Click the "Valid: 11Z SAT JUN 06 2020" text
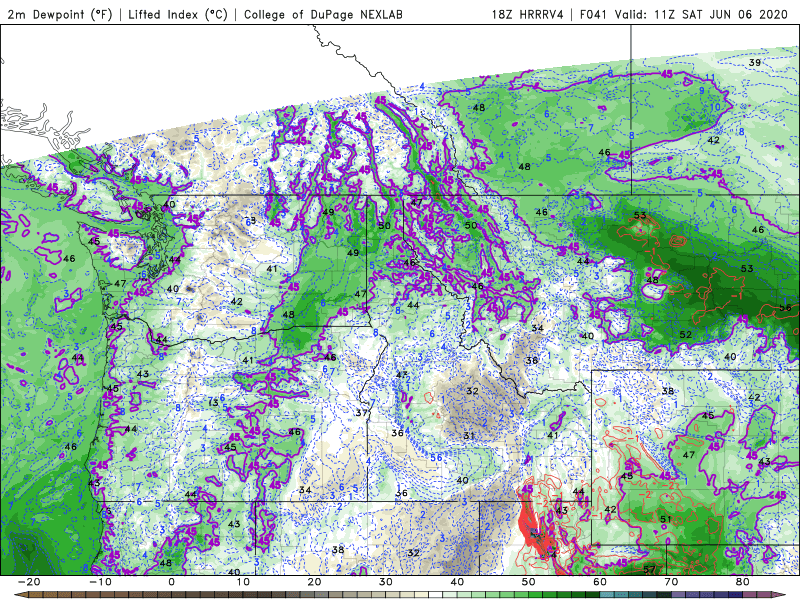 (702, 14)
